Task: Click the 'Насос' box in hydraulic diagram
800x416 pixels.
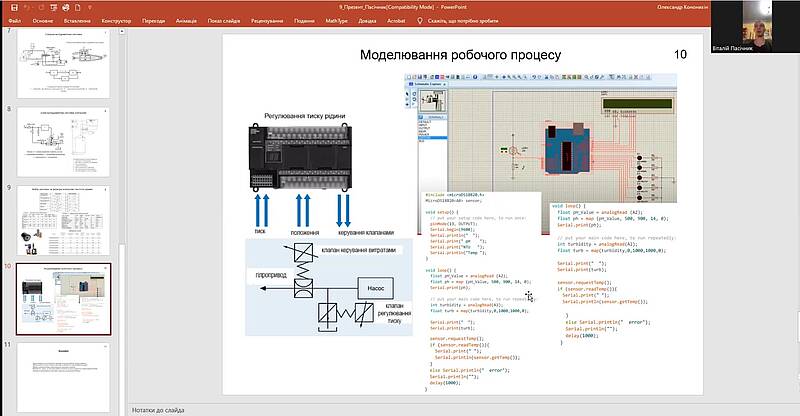Action: pyautogui.click(x=376, y=288)
